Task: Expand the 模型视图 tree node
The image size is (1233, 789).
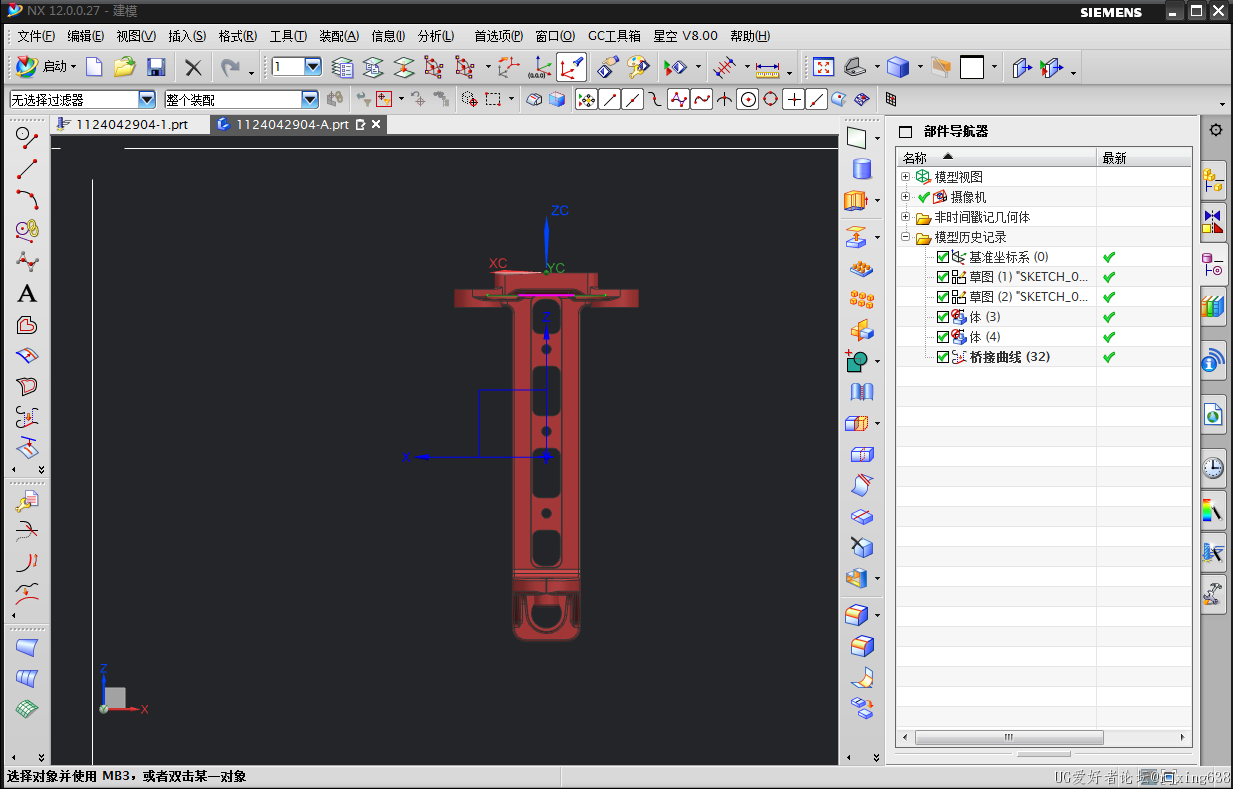Action: point(905,177)
